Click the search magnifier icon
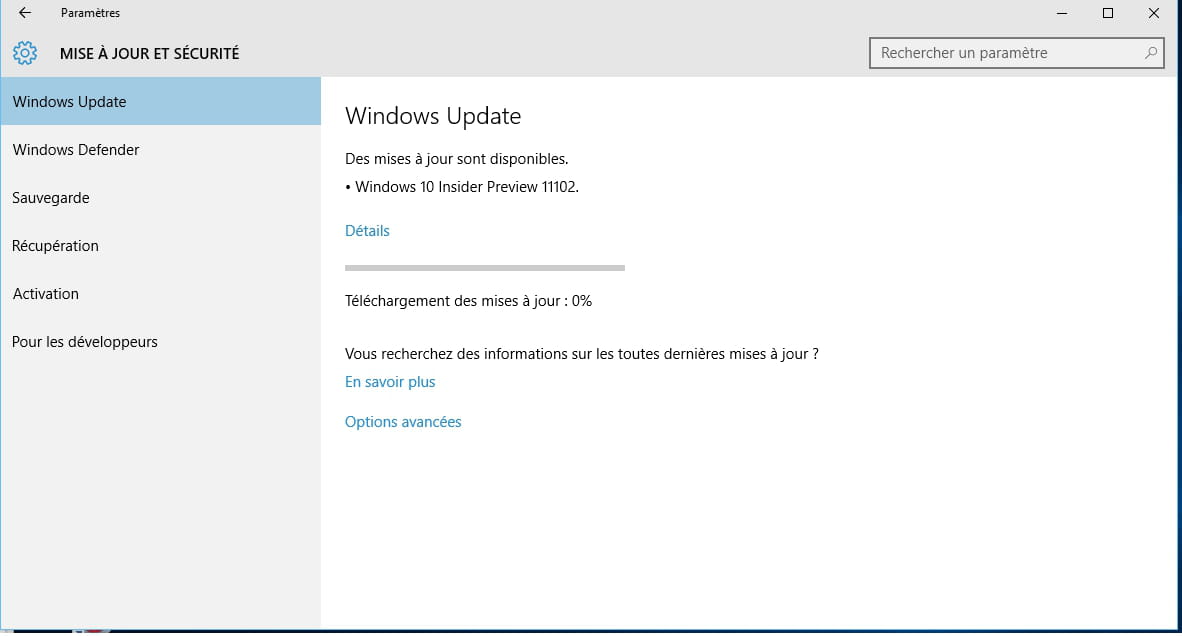 pyautogui.click(x=1150, y=54)
